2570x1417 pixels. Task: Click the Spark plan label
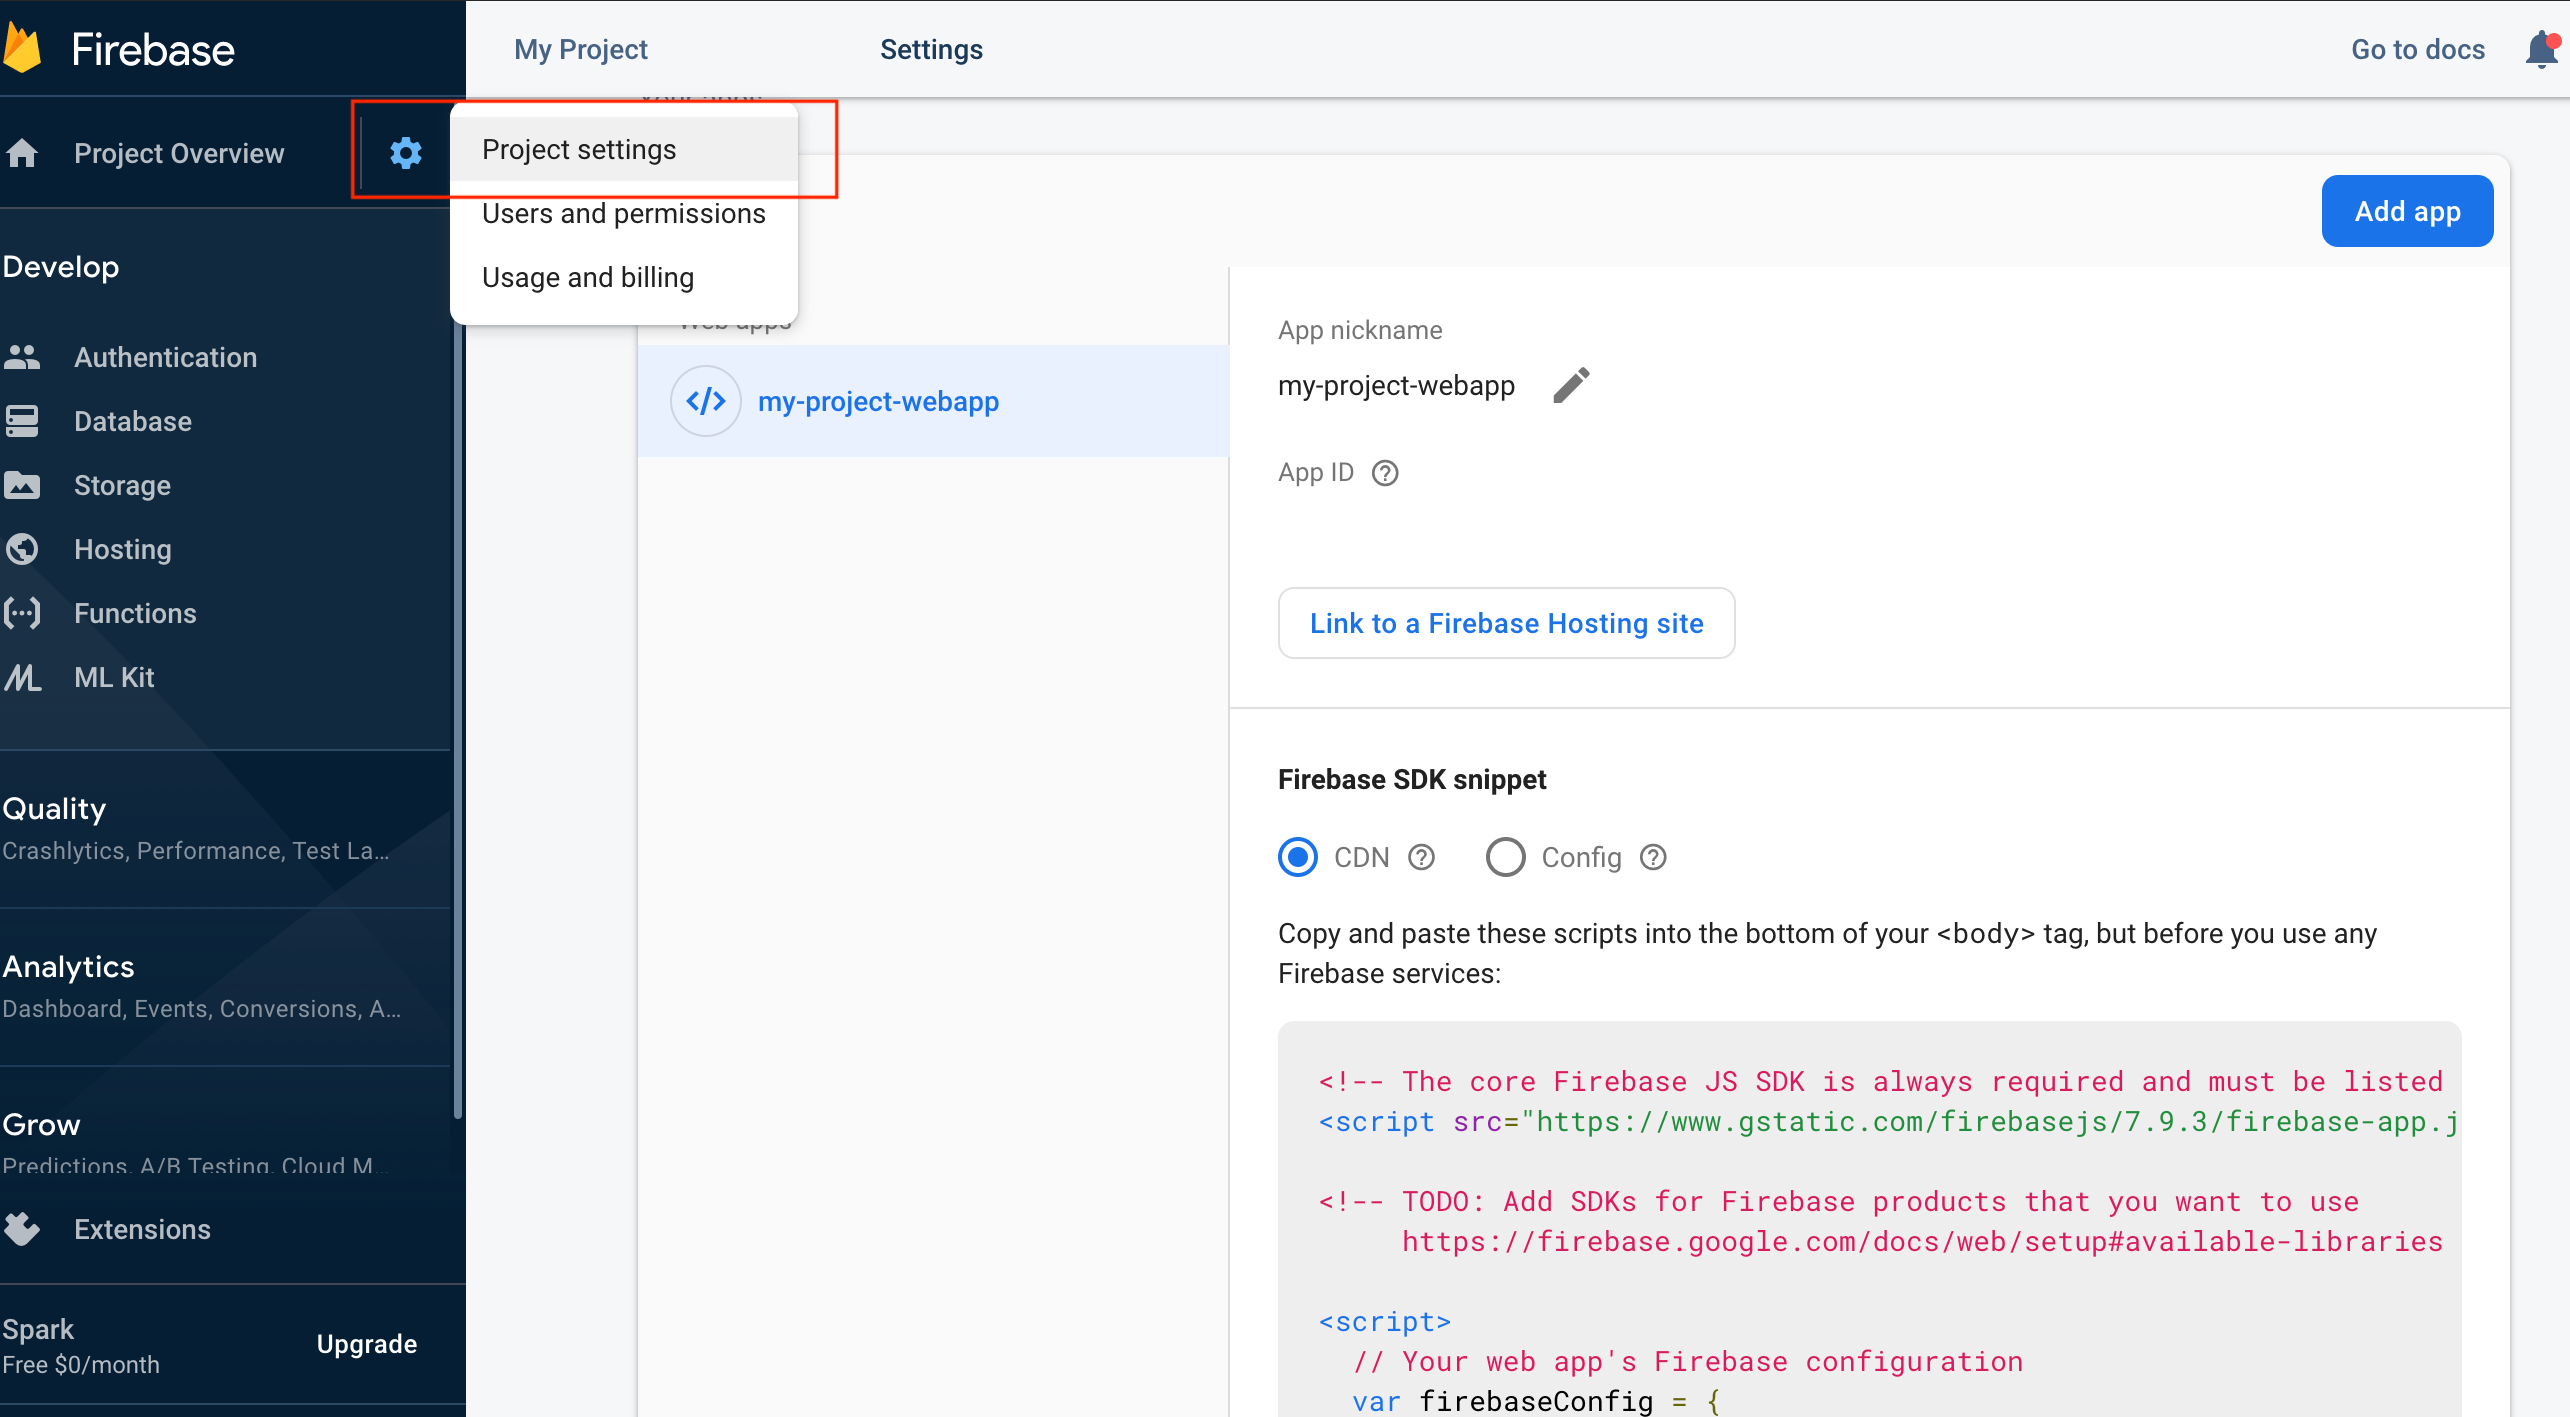click(x=38, y=1329)
